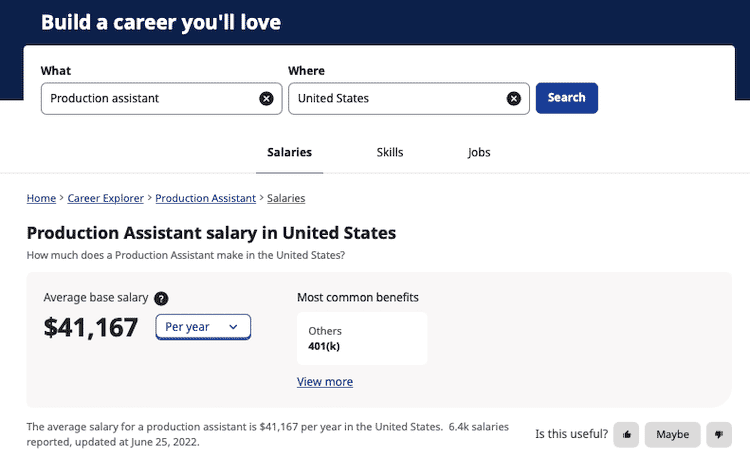Switch to the Salaries tab
The image size is (750, 475).
tap(289, 153)
